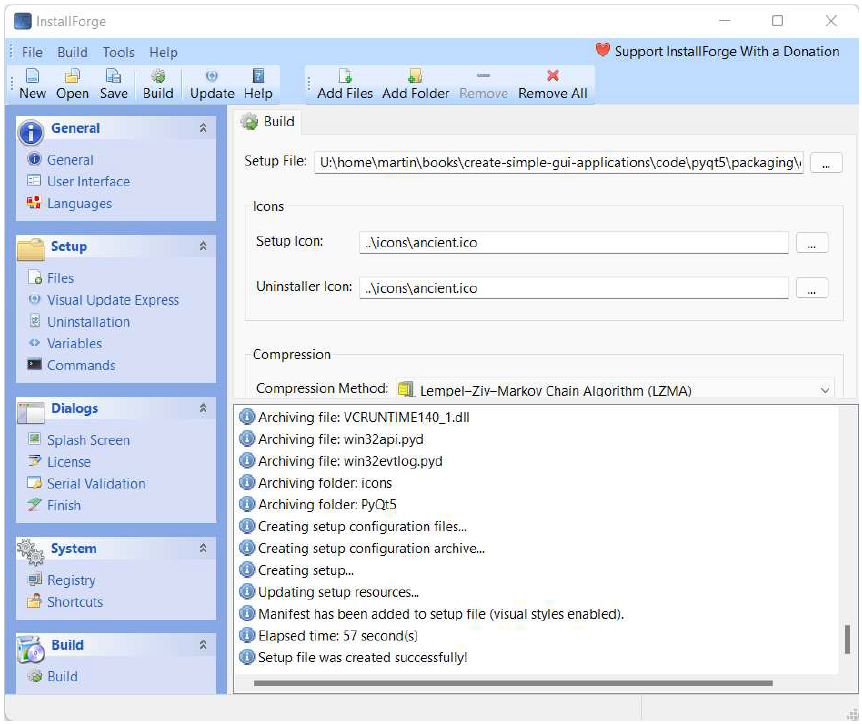862x724 pixels.
Task: Browse for the Setup Icon file
Action: point(811,242)
